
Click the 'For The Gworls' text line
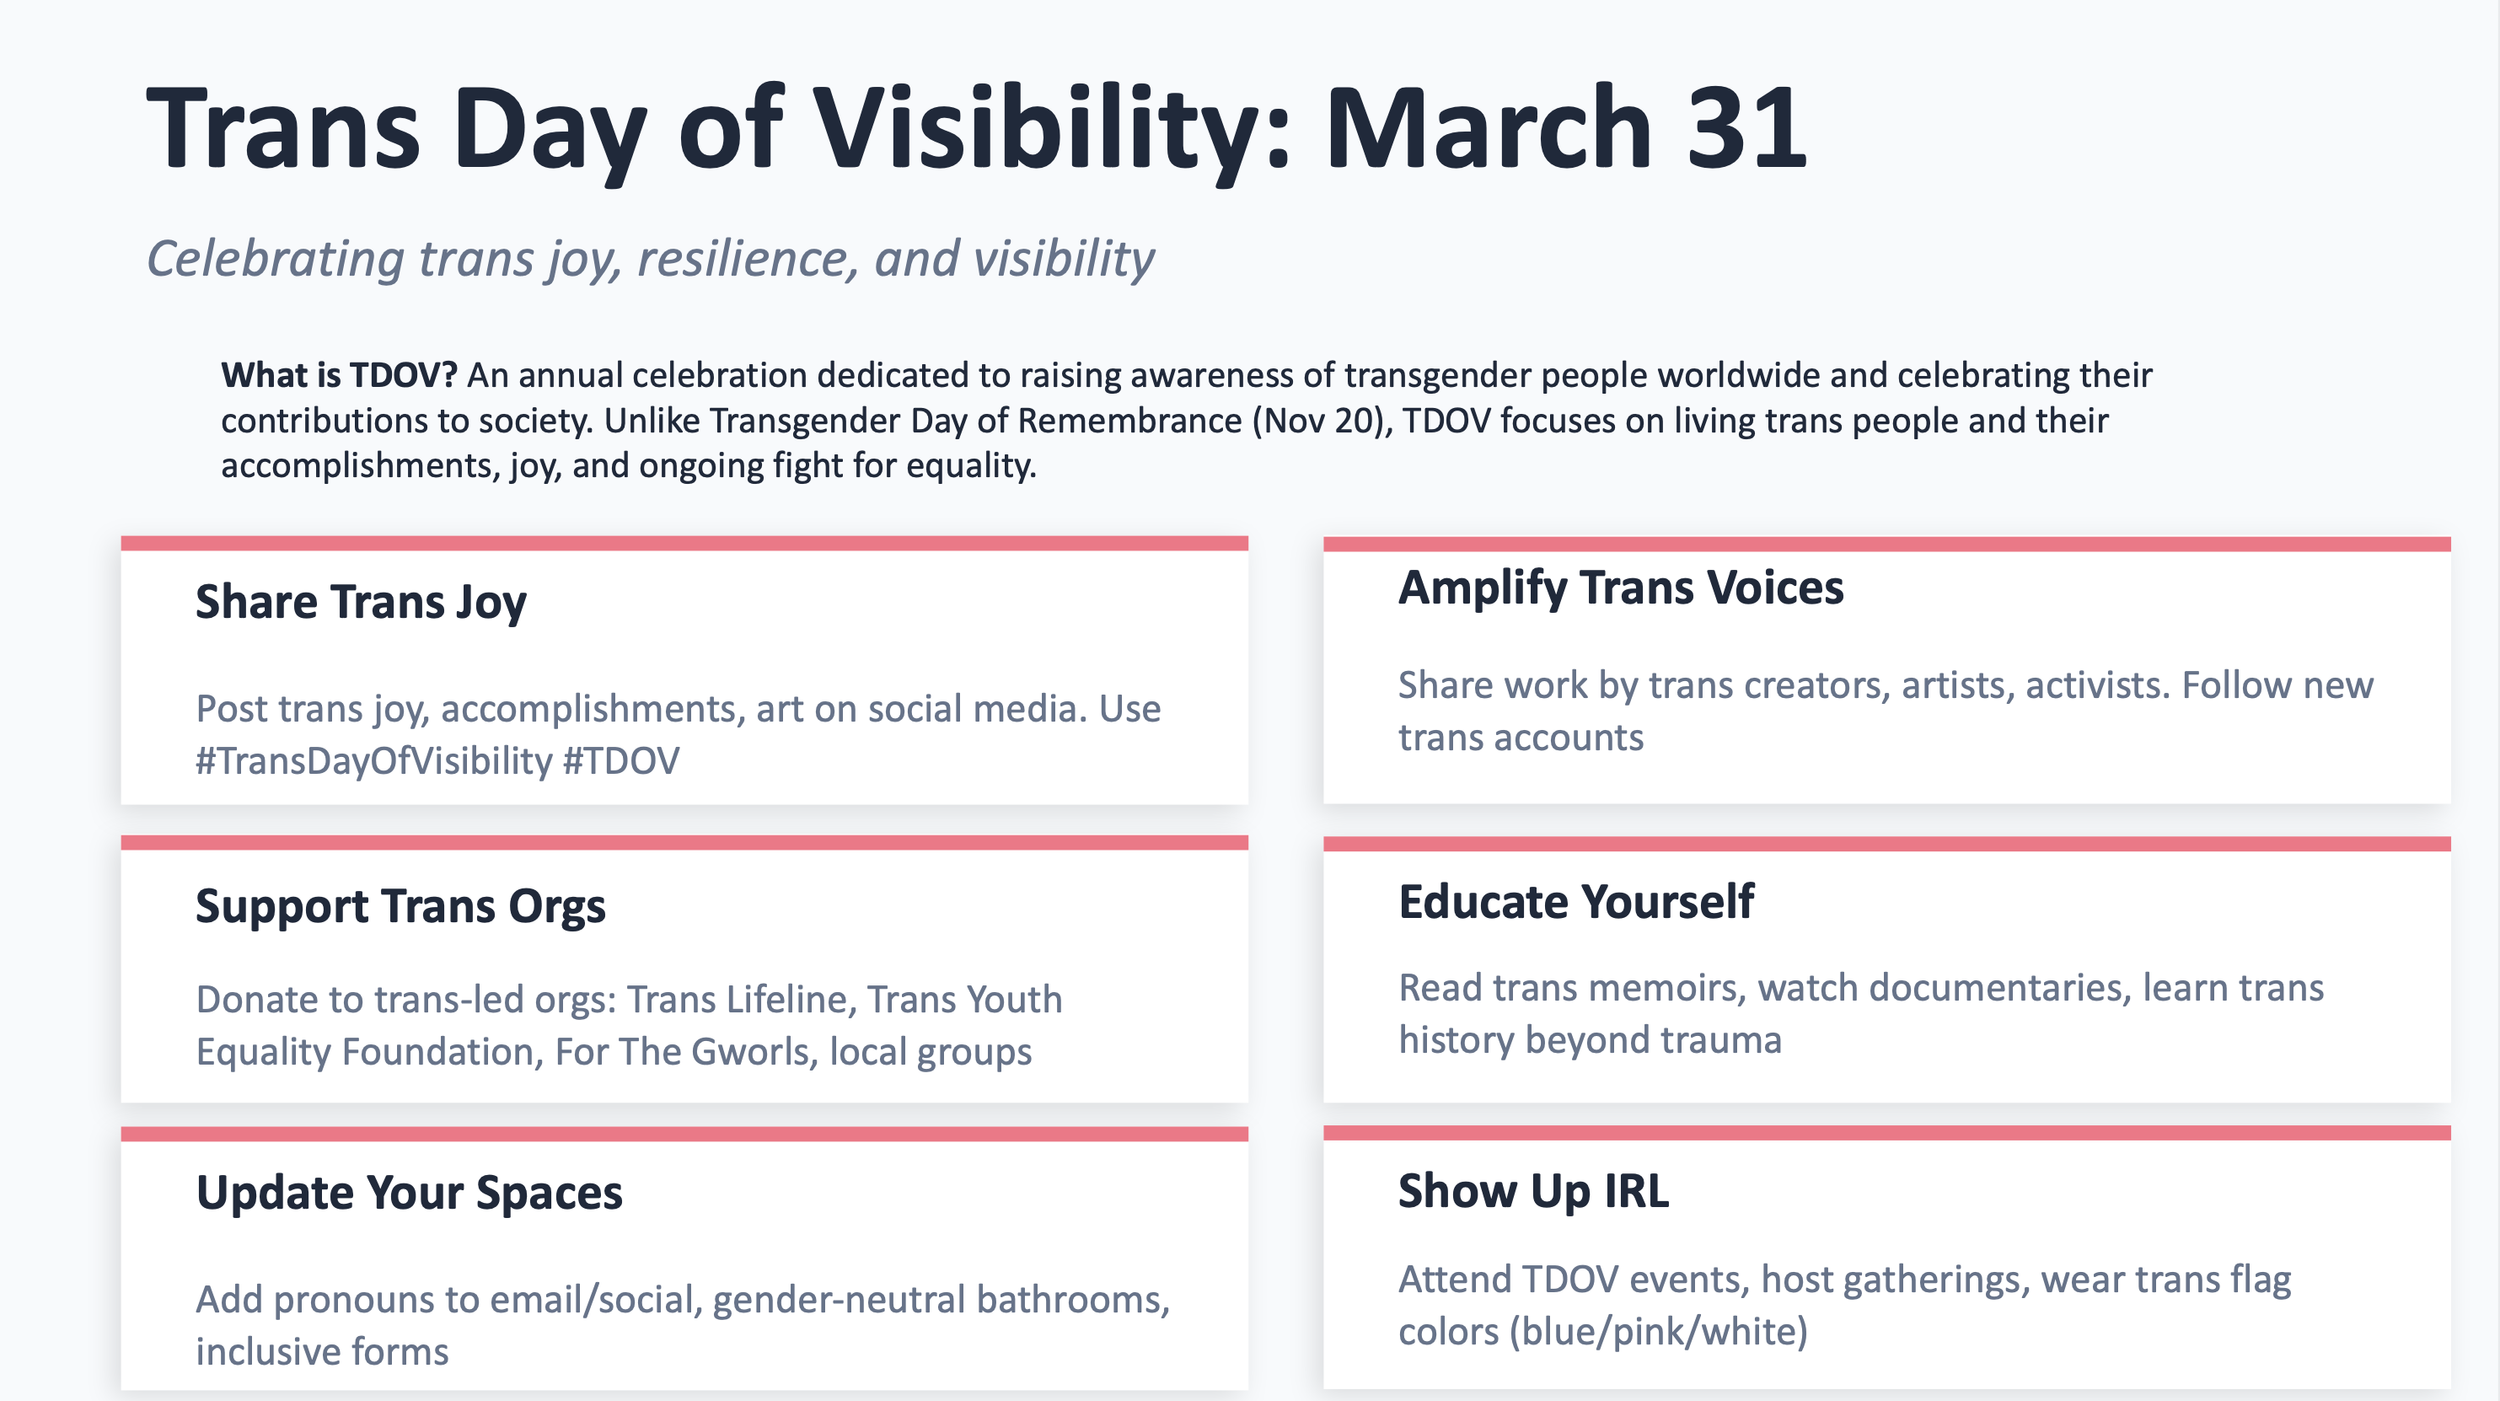click(614, 1053)
